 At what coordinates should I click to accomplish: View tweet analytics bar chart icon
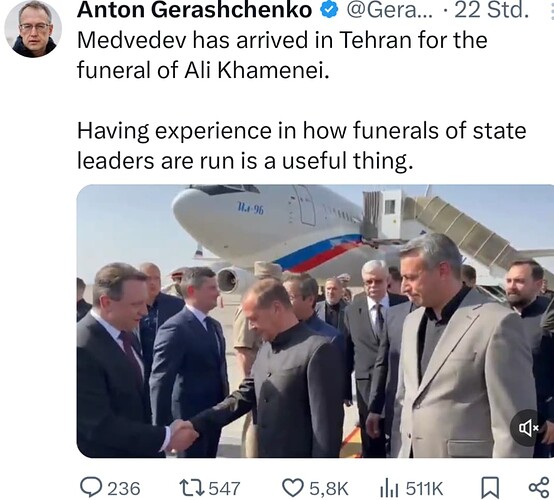(389, 488)
